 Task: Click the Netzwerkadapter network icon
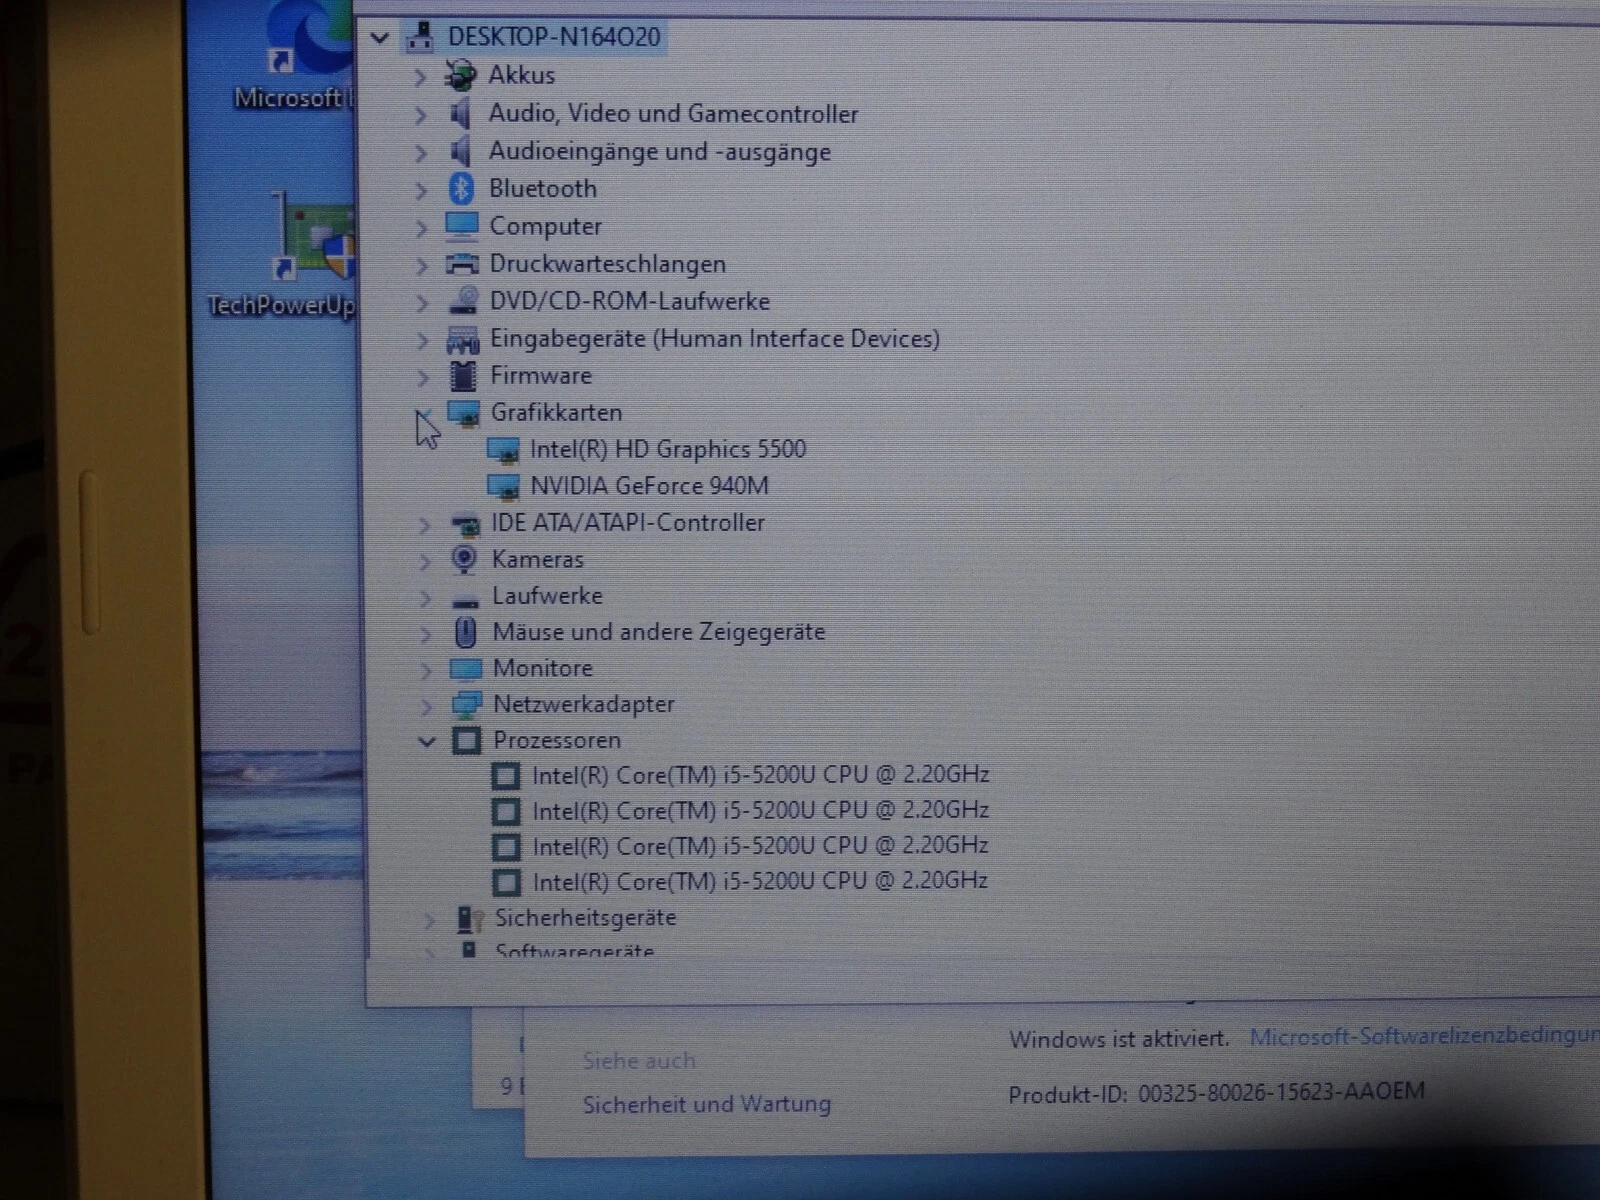click(x=466, y=705)
